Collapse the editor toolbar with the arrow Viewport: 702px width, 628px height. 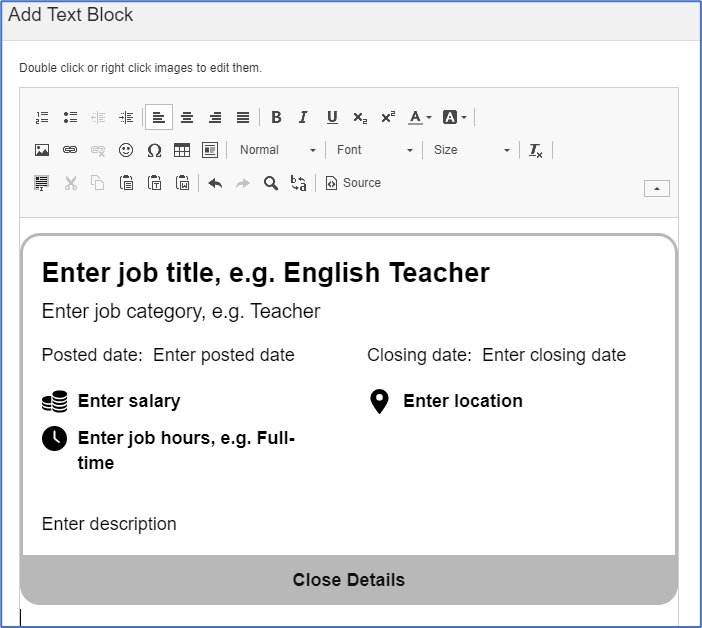657,188
